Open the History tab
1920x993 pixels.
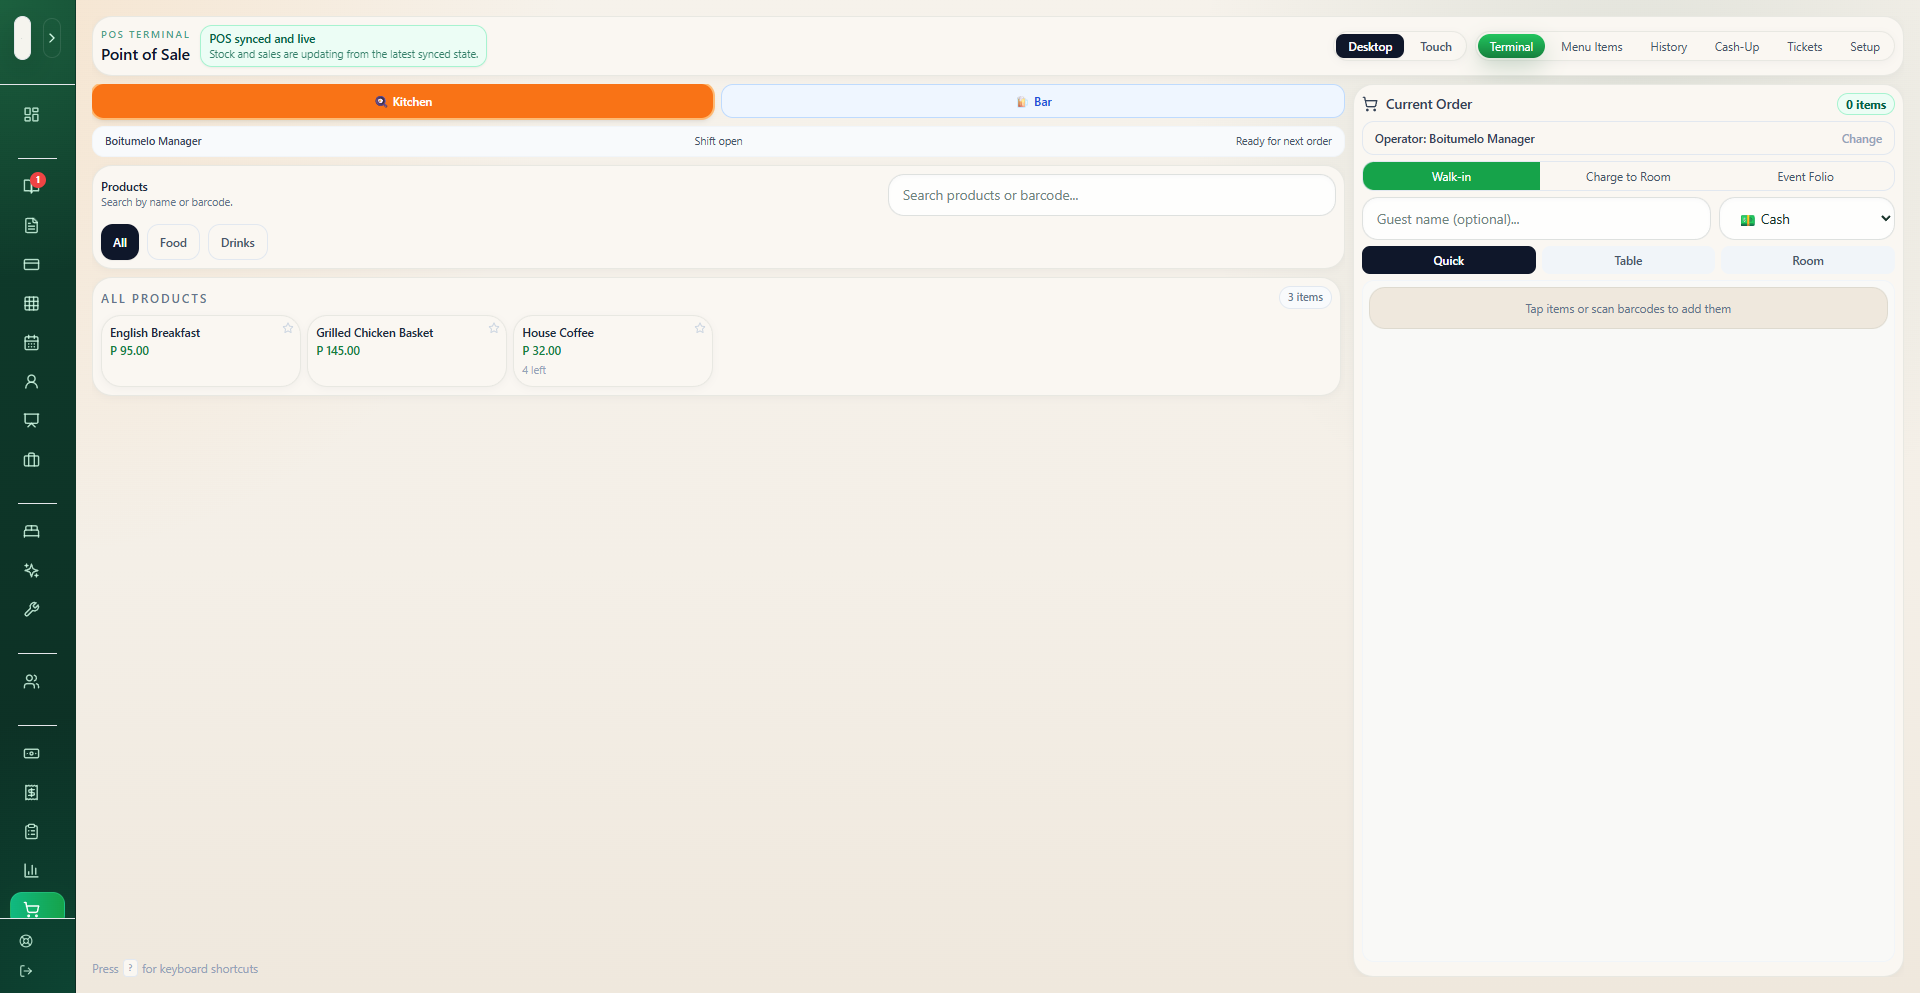click(1668, 47)
